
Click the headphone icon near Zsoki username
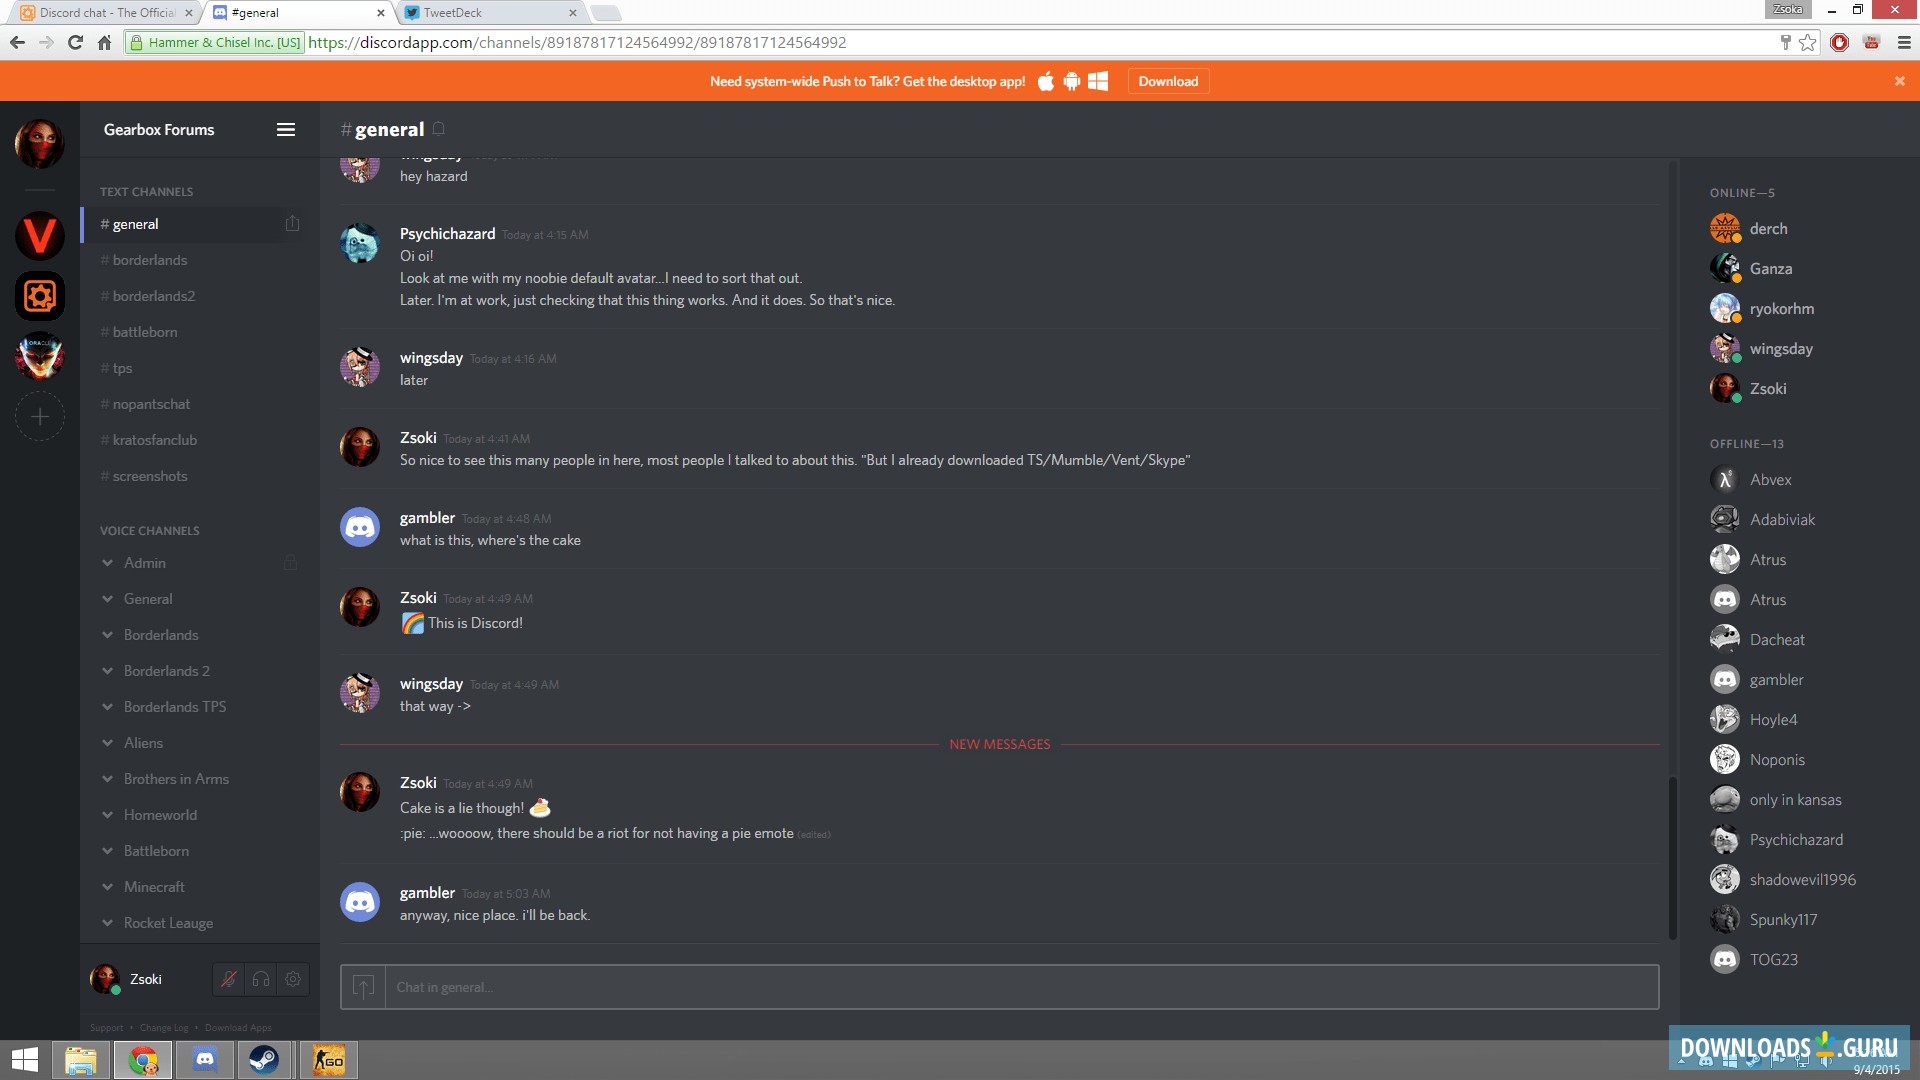point(261,978)
